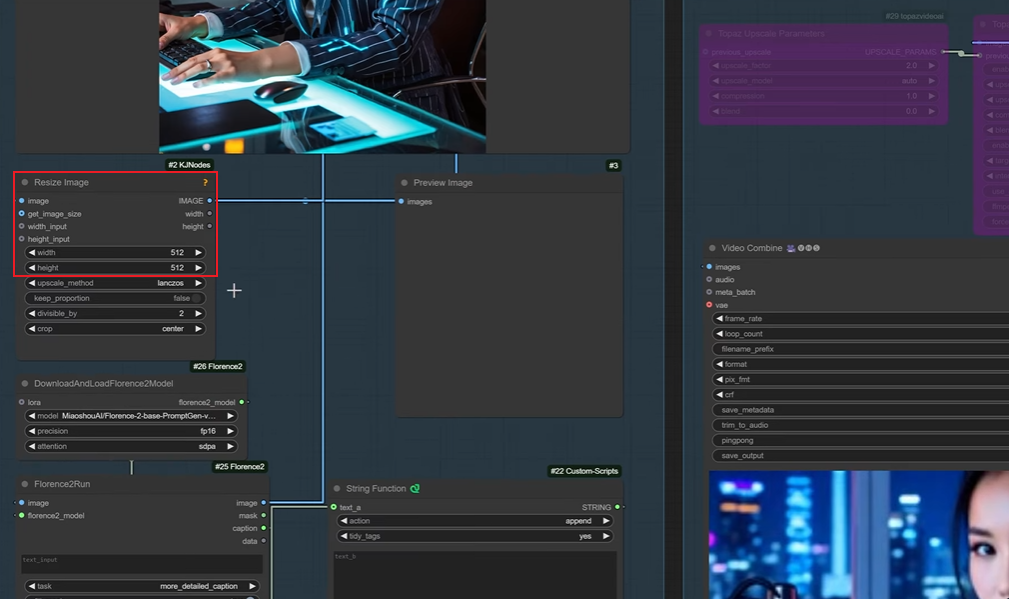The height and width of the screenshot is (599, 1009).
Task: Click the mask output socket on Florence2Run
Action: 263,515
